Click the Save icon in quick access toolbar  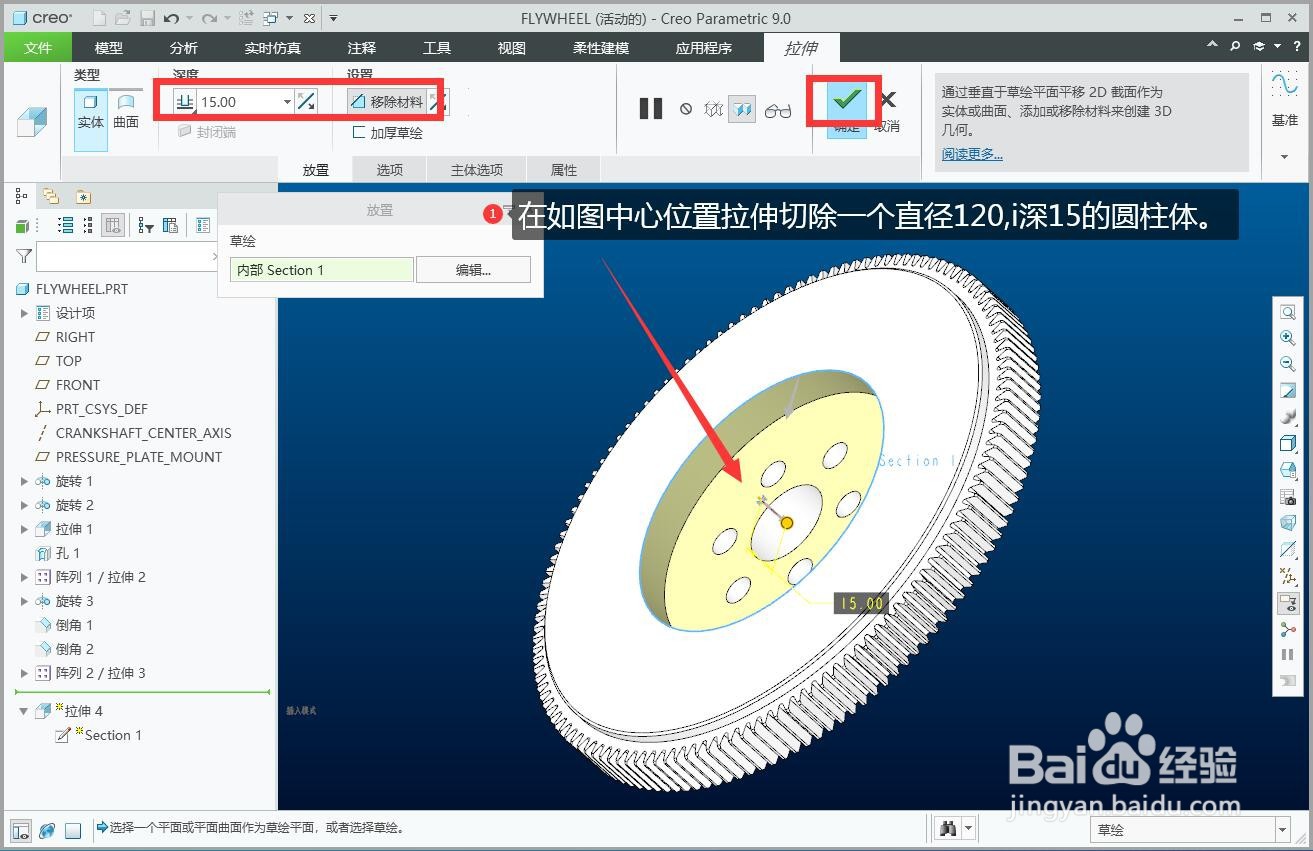(x=147, y=18)
